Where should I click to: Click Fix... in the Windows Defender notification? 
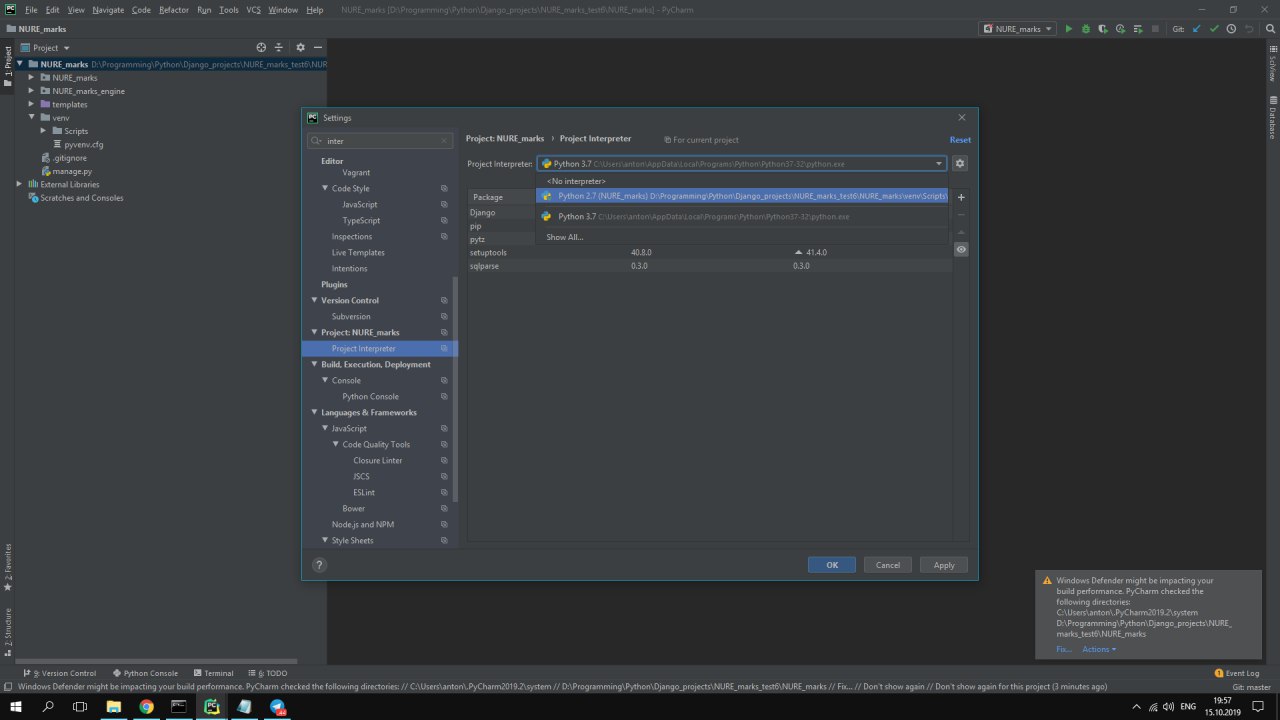1064,649
